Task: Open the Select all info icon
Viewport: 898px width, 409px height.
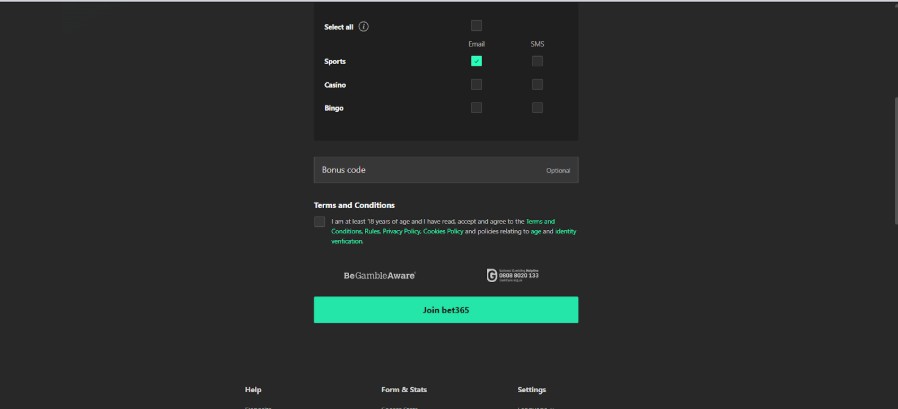Action: [364, 26]
